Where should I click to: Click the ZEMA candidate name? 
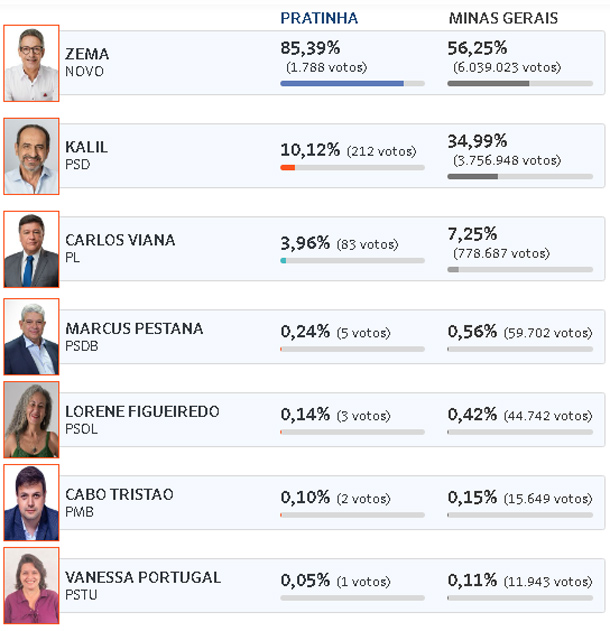(x=87, y=54)
